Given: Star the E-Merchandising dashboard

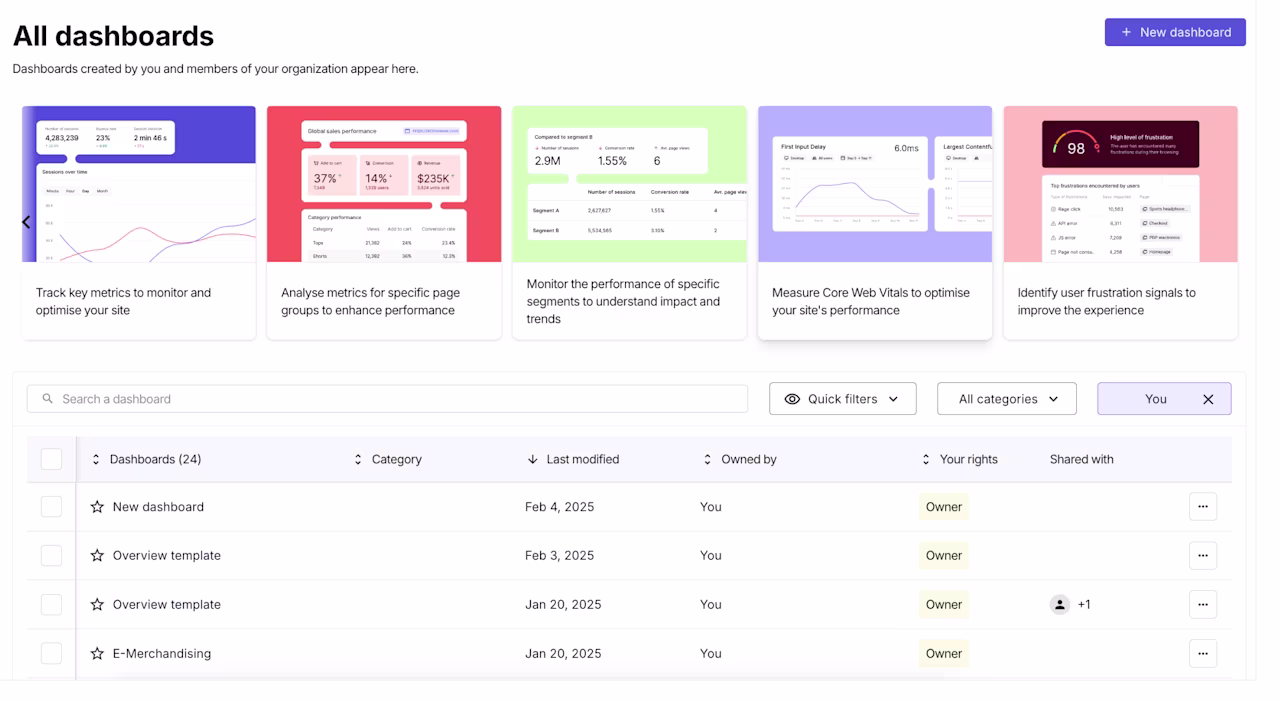Looking at the screenshot, I should coord(97,654).
